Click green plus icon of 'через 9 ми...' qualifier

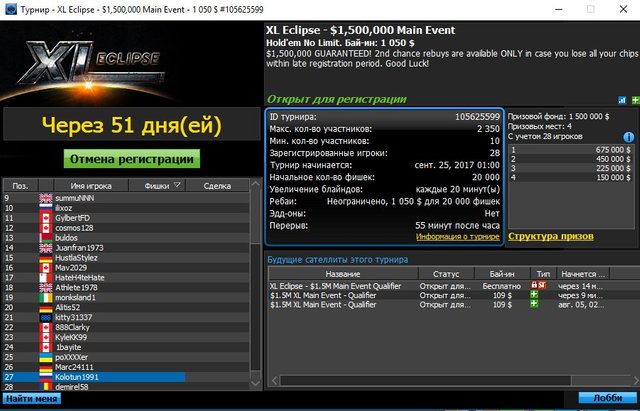click(x=534, y=295)
